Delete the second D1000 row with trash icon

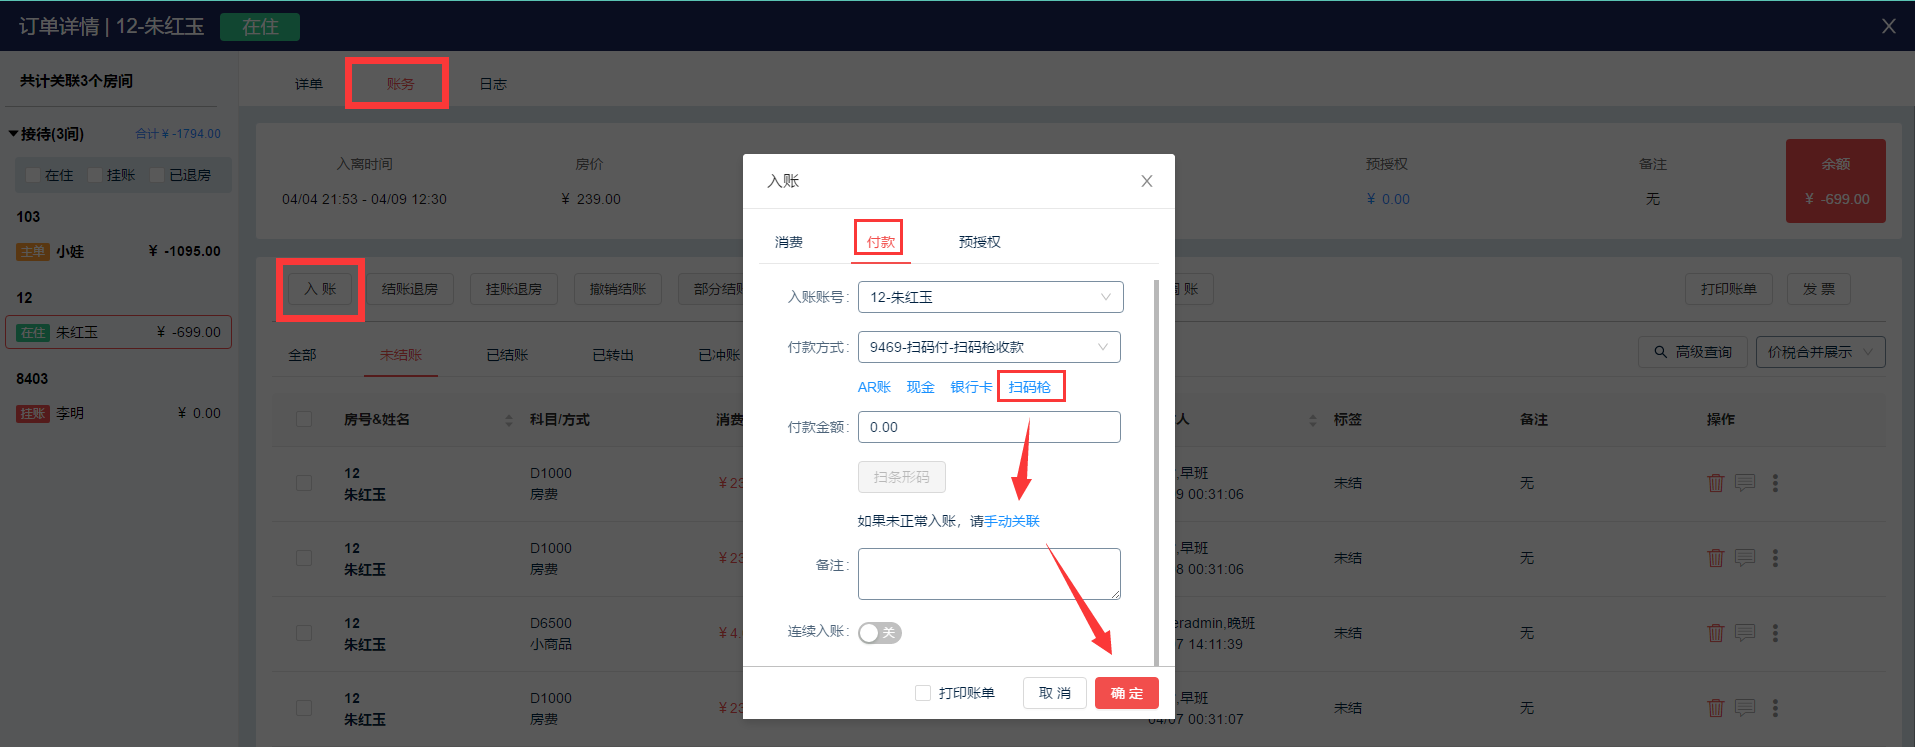click(1716, 558)
